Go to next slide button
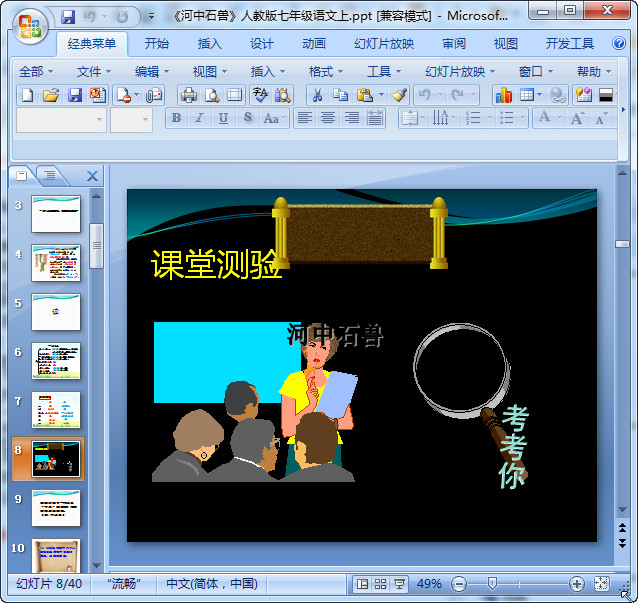 click(623, 543)
